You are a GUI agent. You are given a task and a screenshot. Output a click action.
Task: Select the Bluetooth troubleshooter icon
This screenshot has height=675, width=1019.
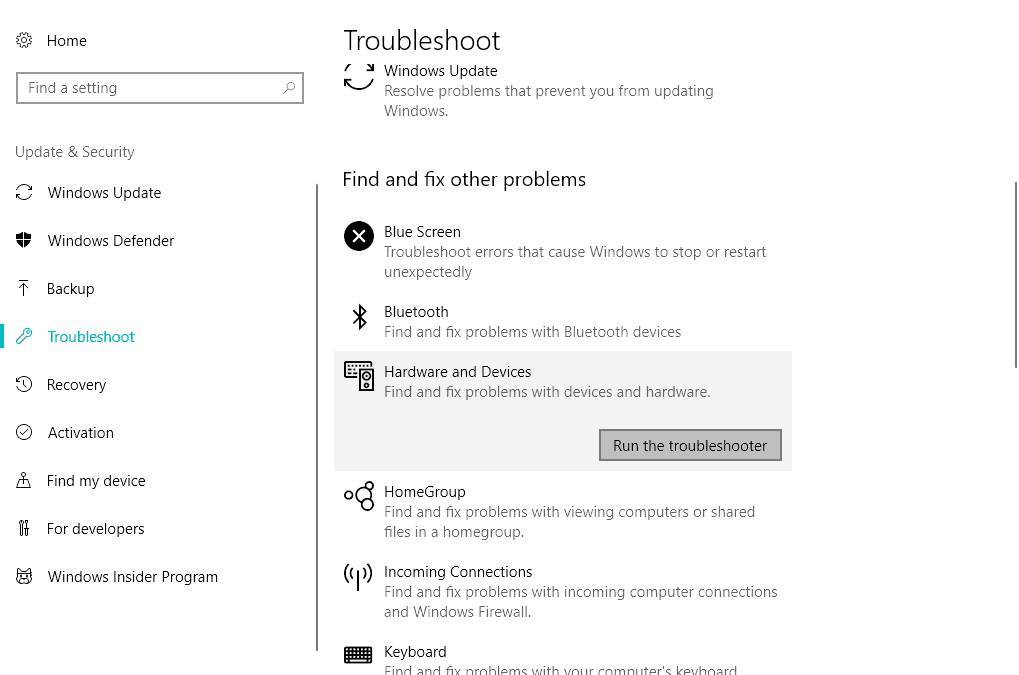click(x=359, y=316)
